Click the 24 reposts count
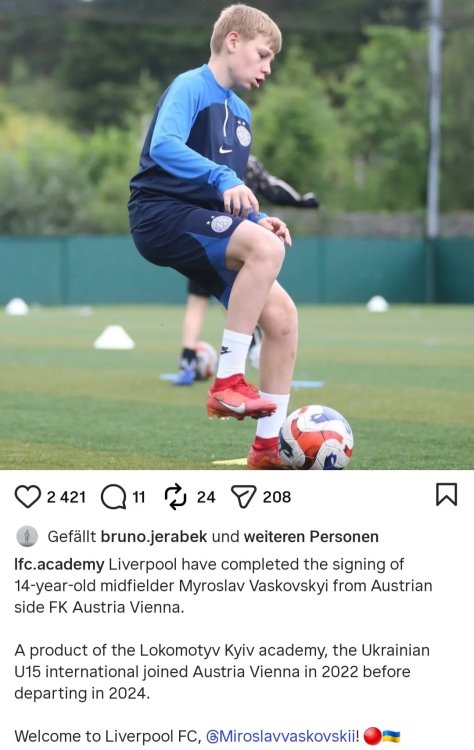Screen dimensions: 474x750 tap(206, 497)
